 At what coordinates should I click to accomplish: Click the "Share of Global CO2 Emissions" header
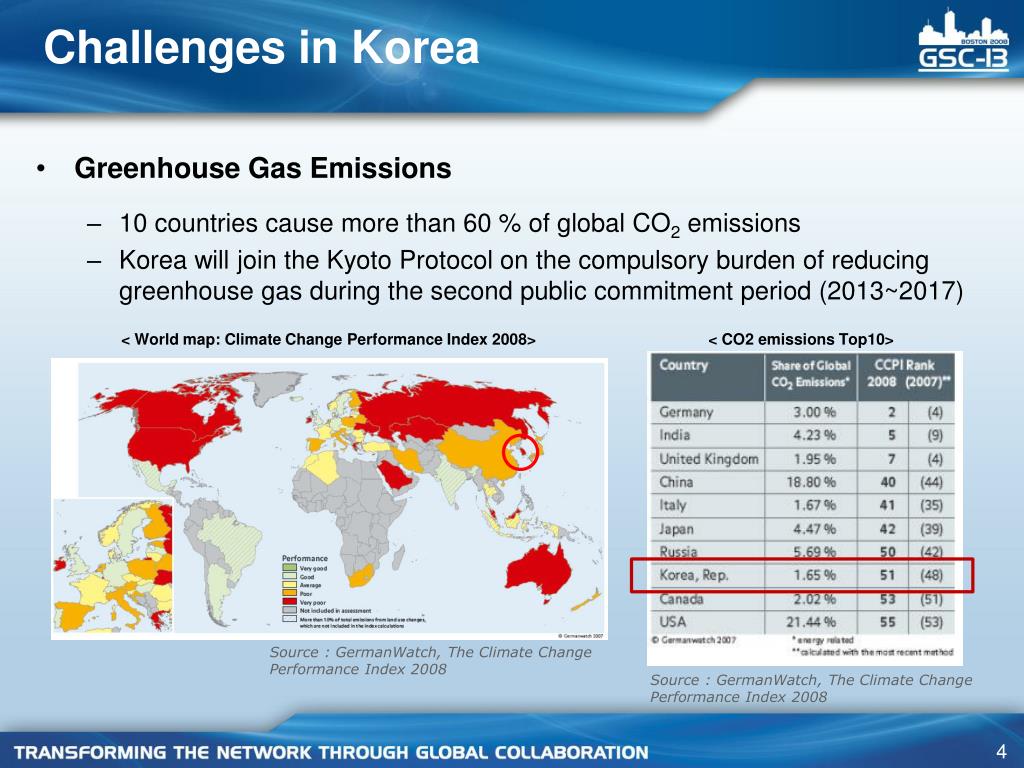(810, 374)
